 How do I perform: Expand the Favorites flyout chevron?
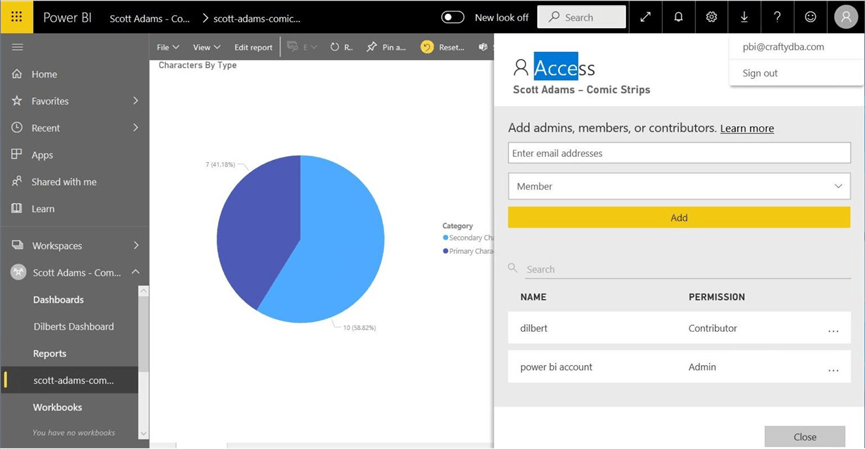click(136, 101)
